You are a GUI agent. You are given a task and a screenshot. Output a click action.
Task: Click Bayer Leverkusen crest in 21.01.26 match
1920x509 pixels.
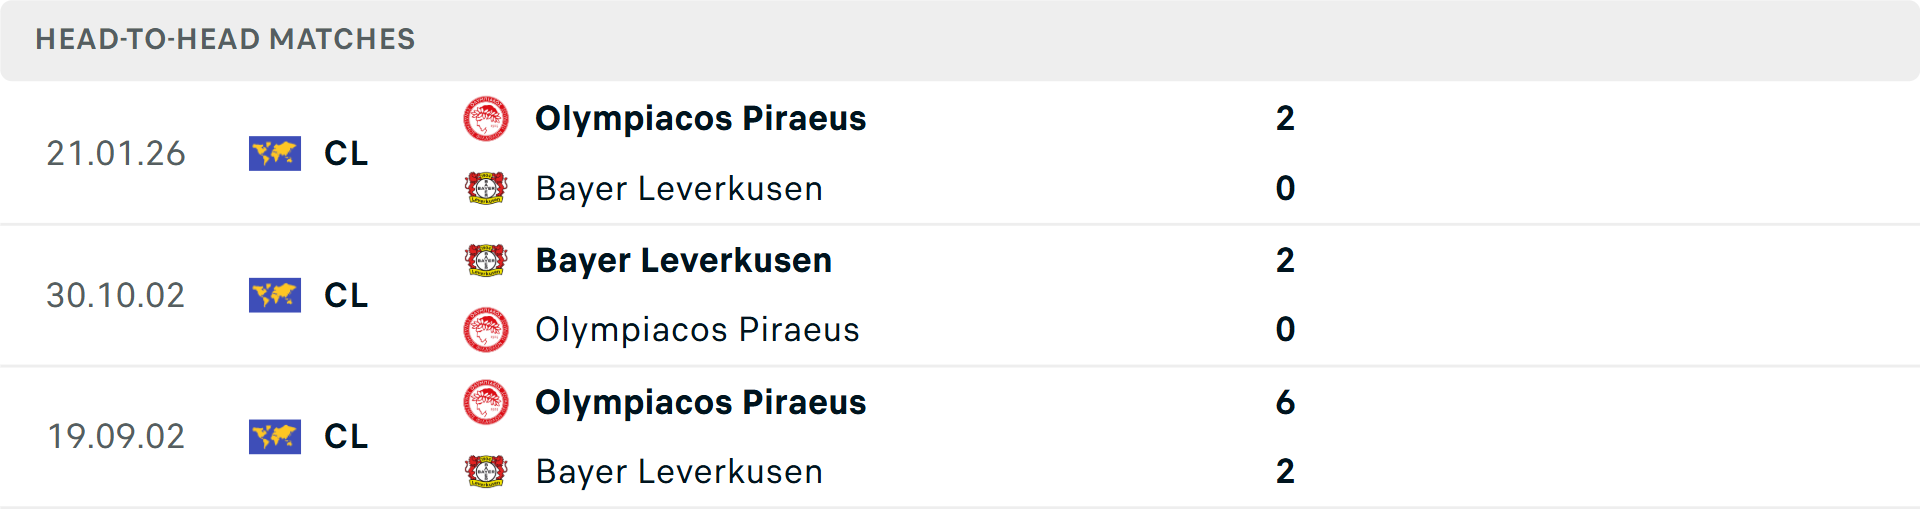(486, 188)
